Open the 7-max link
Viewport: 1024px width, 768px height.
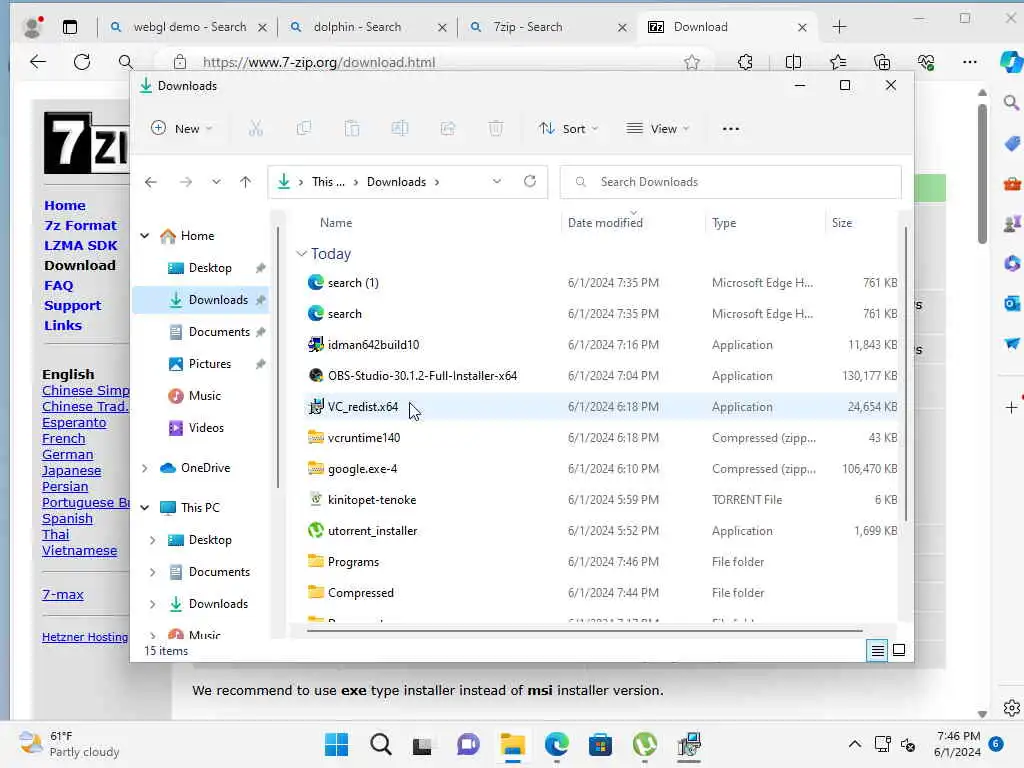coord(63,594)
